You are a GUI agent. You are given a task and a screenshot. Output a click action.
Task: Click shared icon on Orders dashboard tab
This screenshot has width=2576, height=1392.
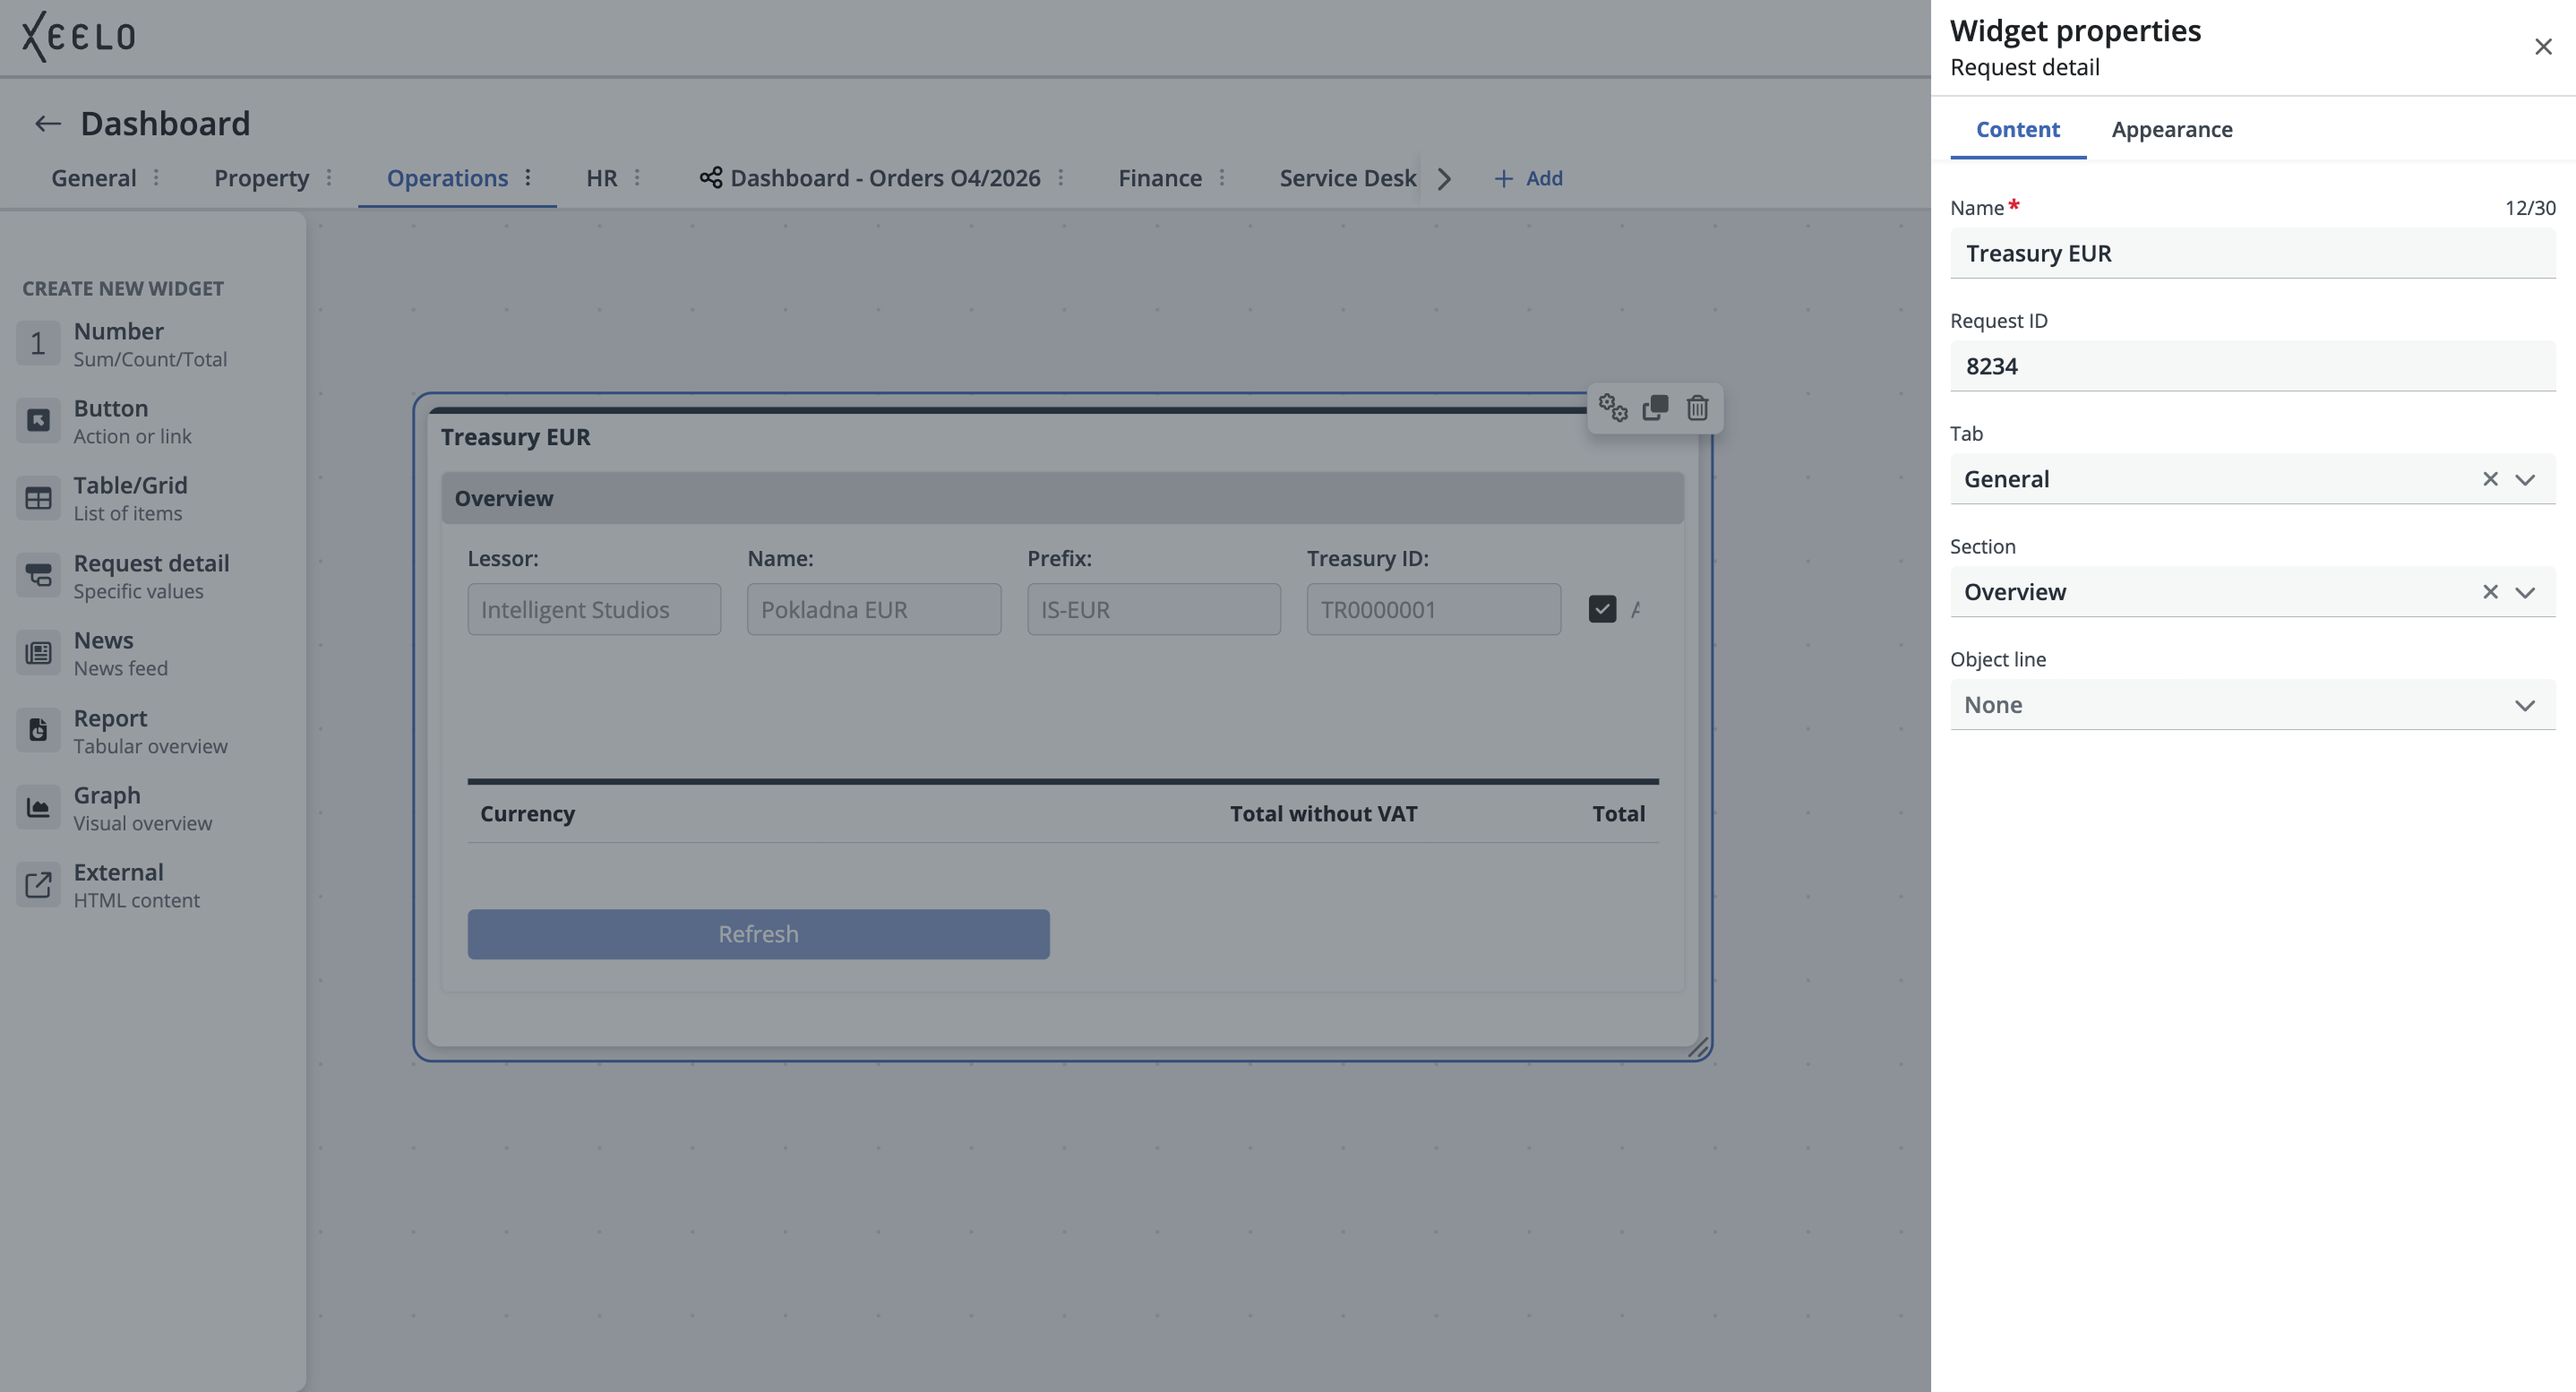[711, 178]
